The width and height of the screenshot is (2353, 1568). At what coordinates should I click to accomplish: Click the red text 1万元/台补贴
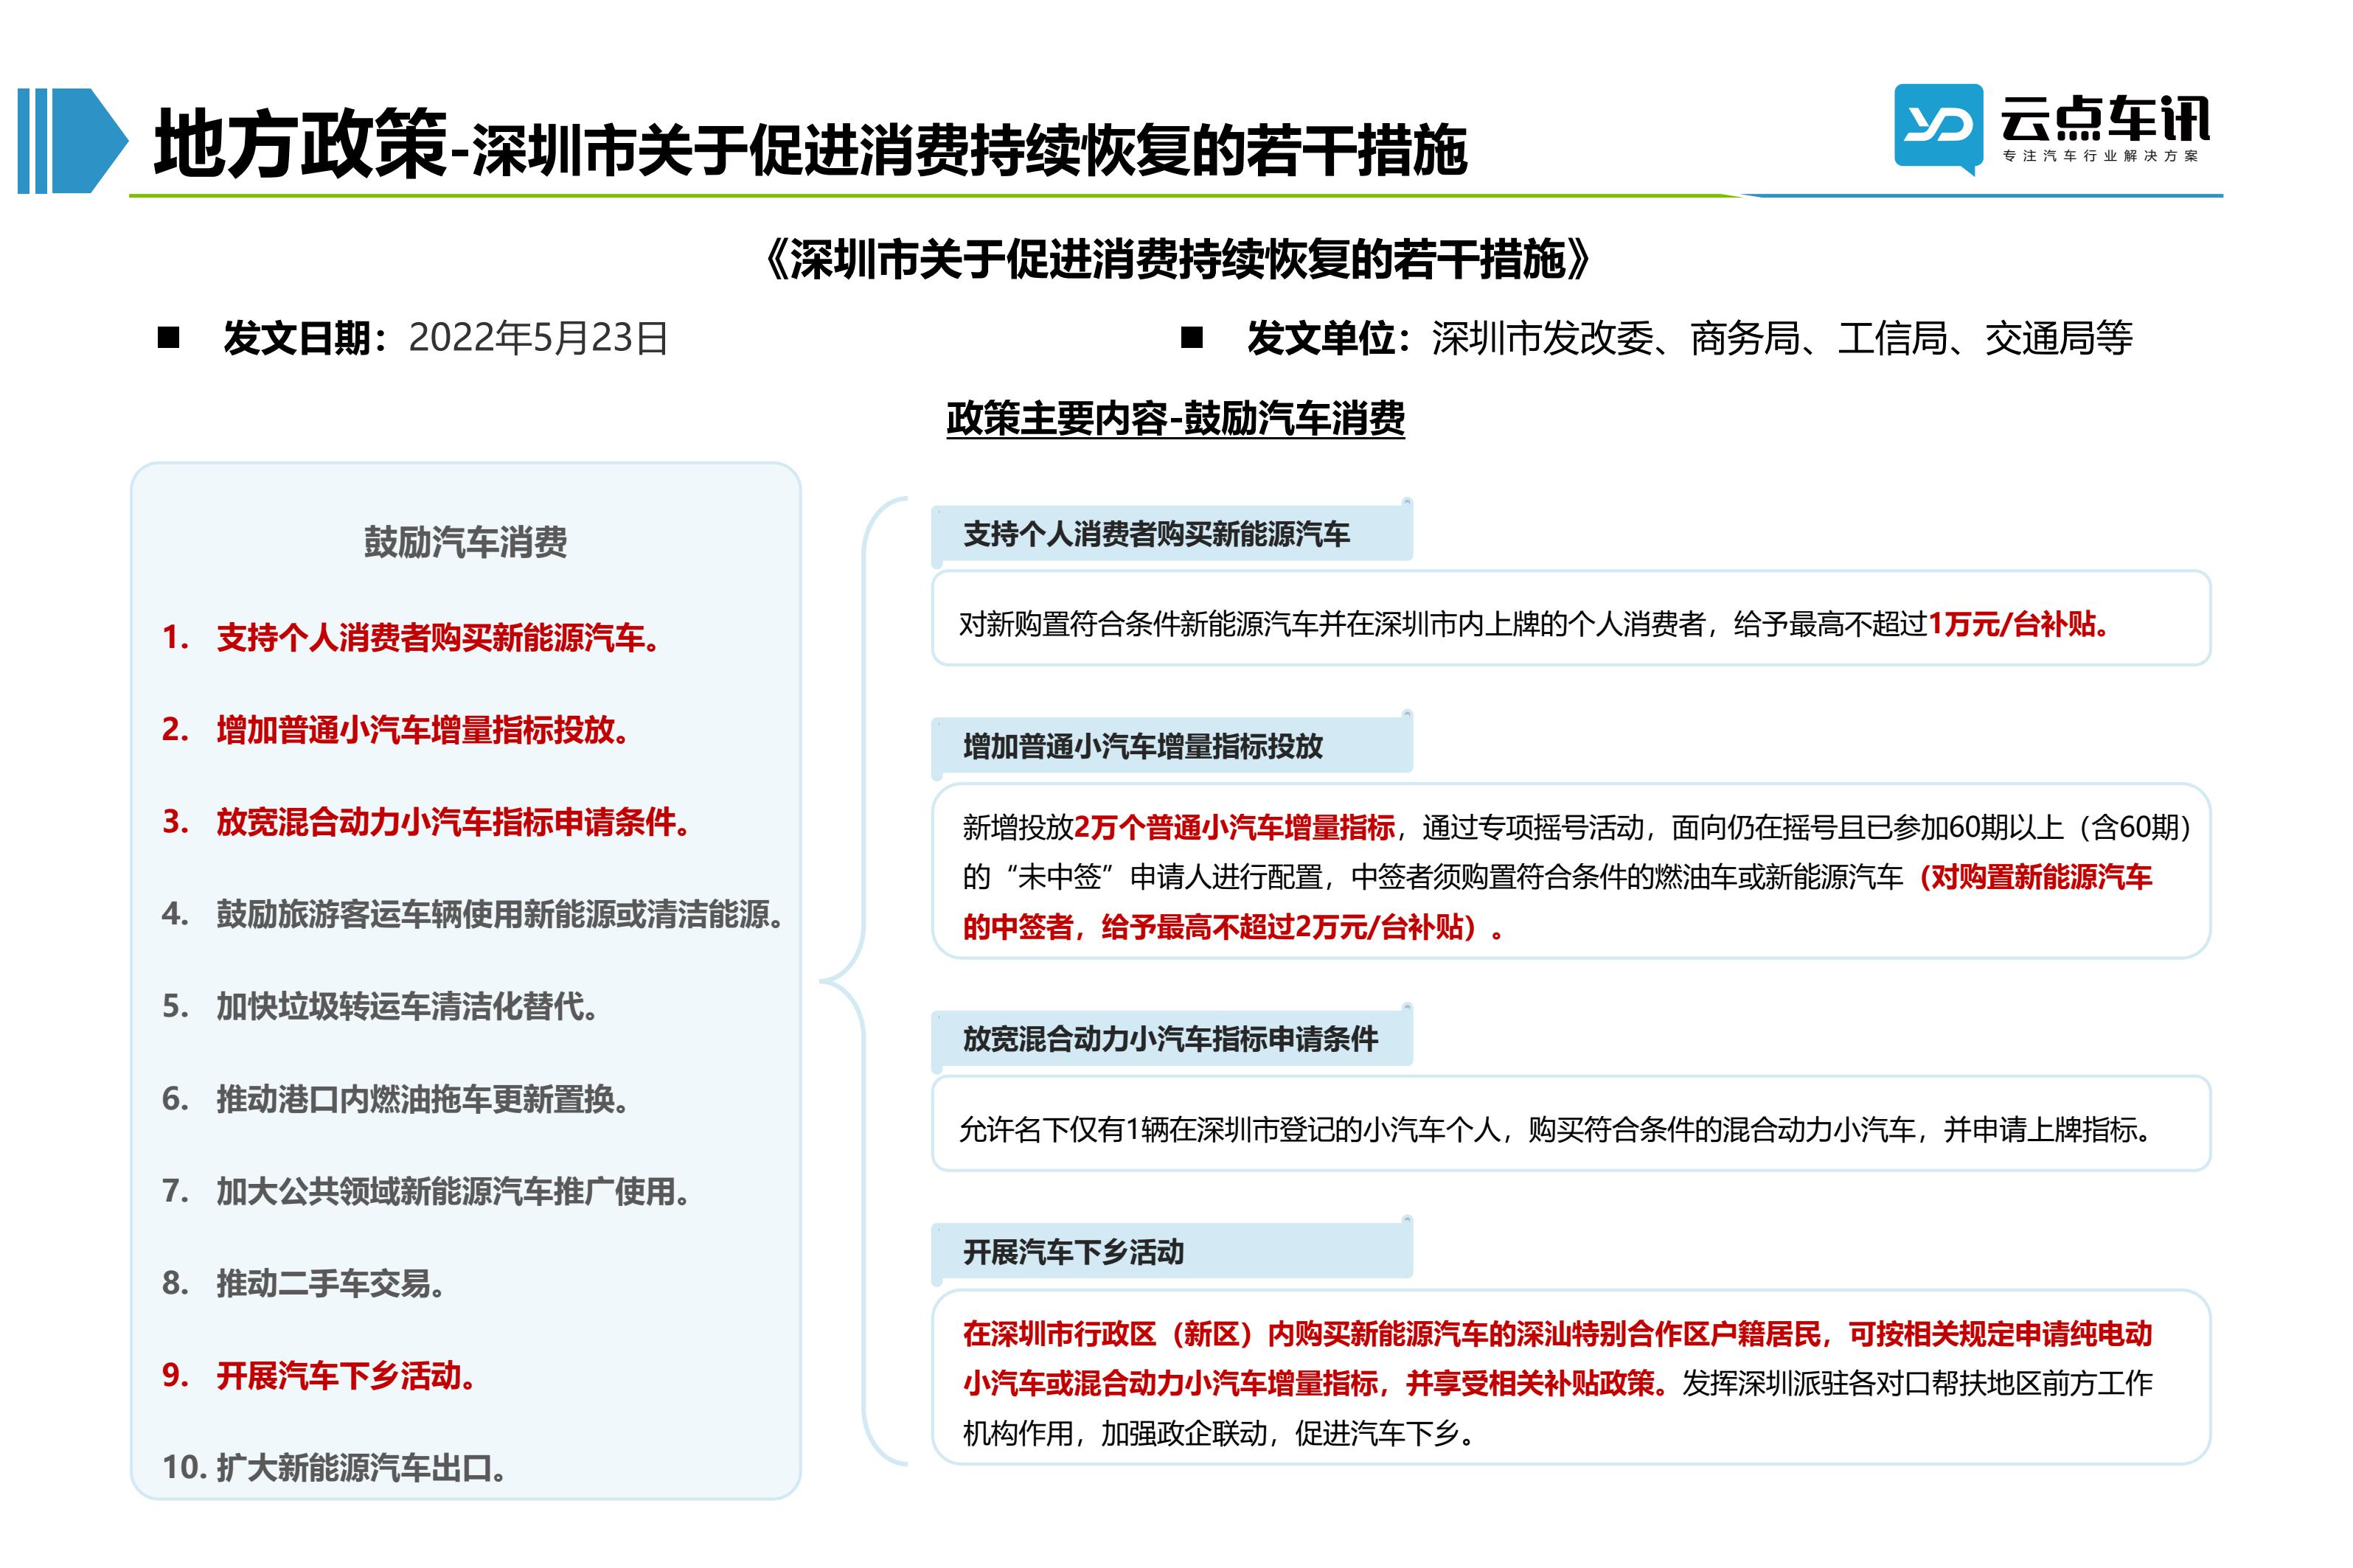point(2018,624)
